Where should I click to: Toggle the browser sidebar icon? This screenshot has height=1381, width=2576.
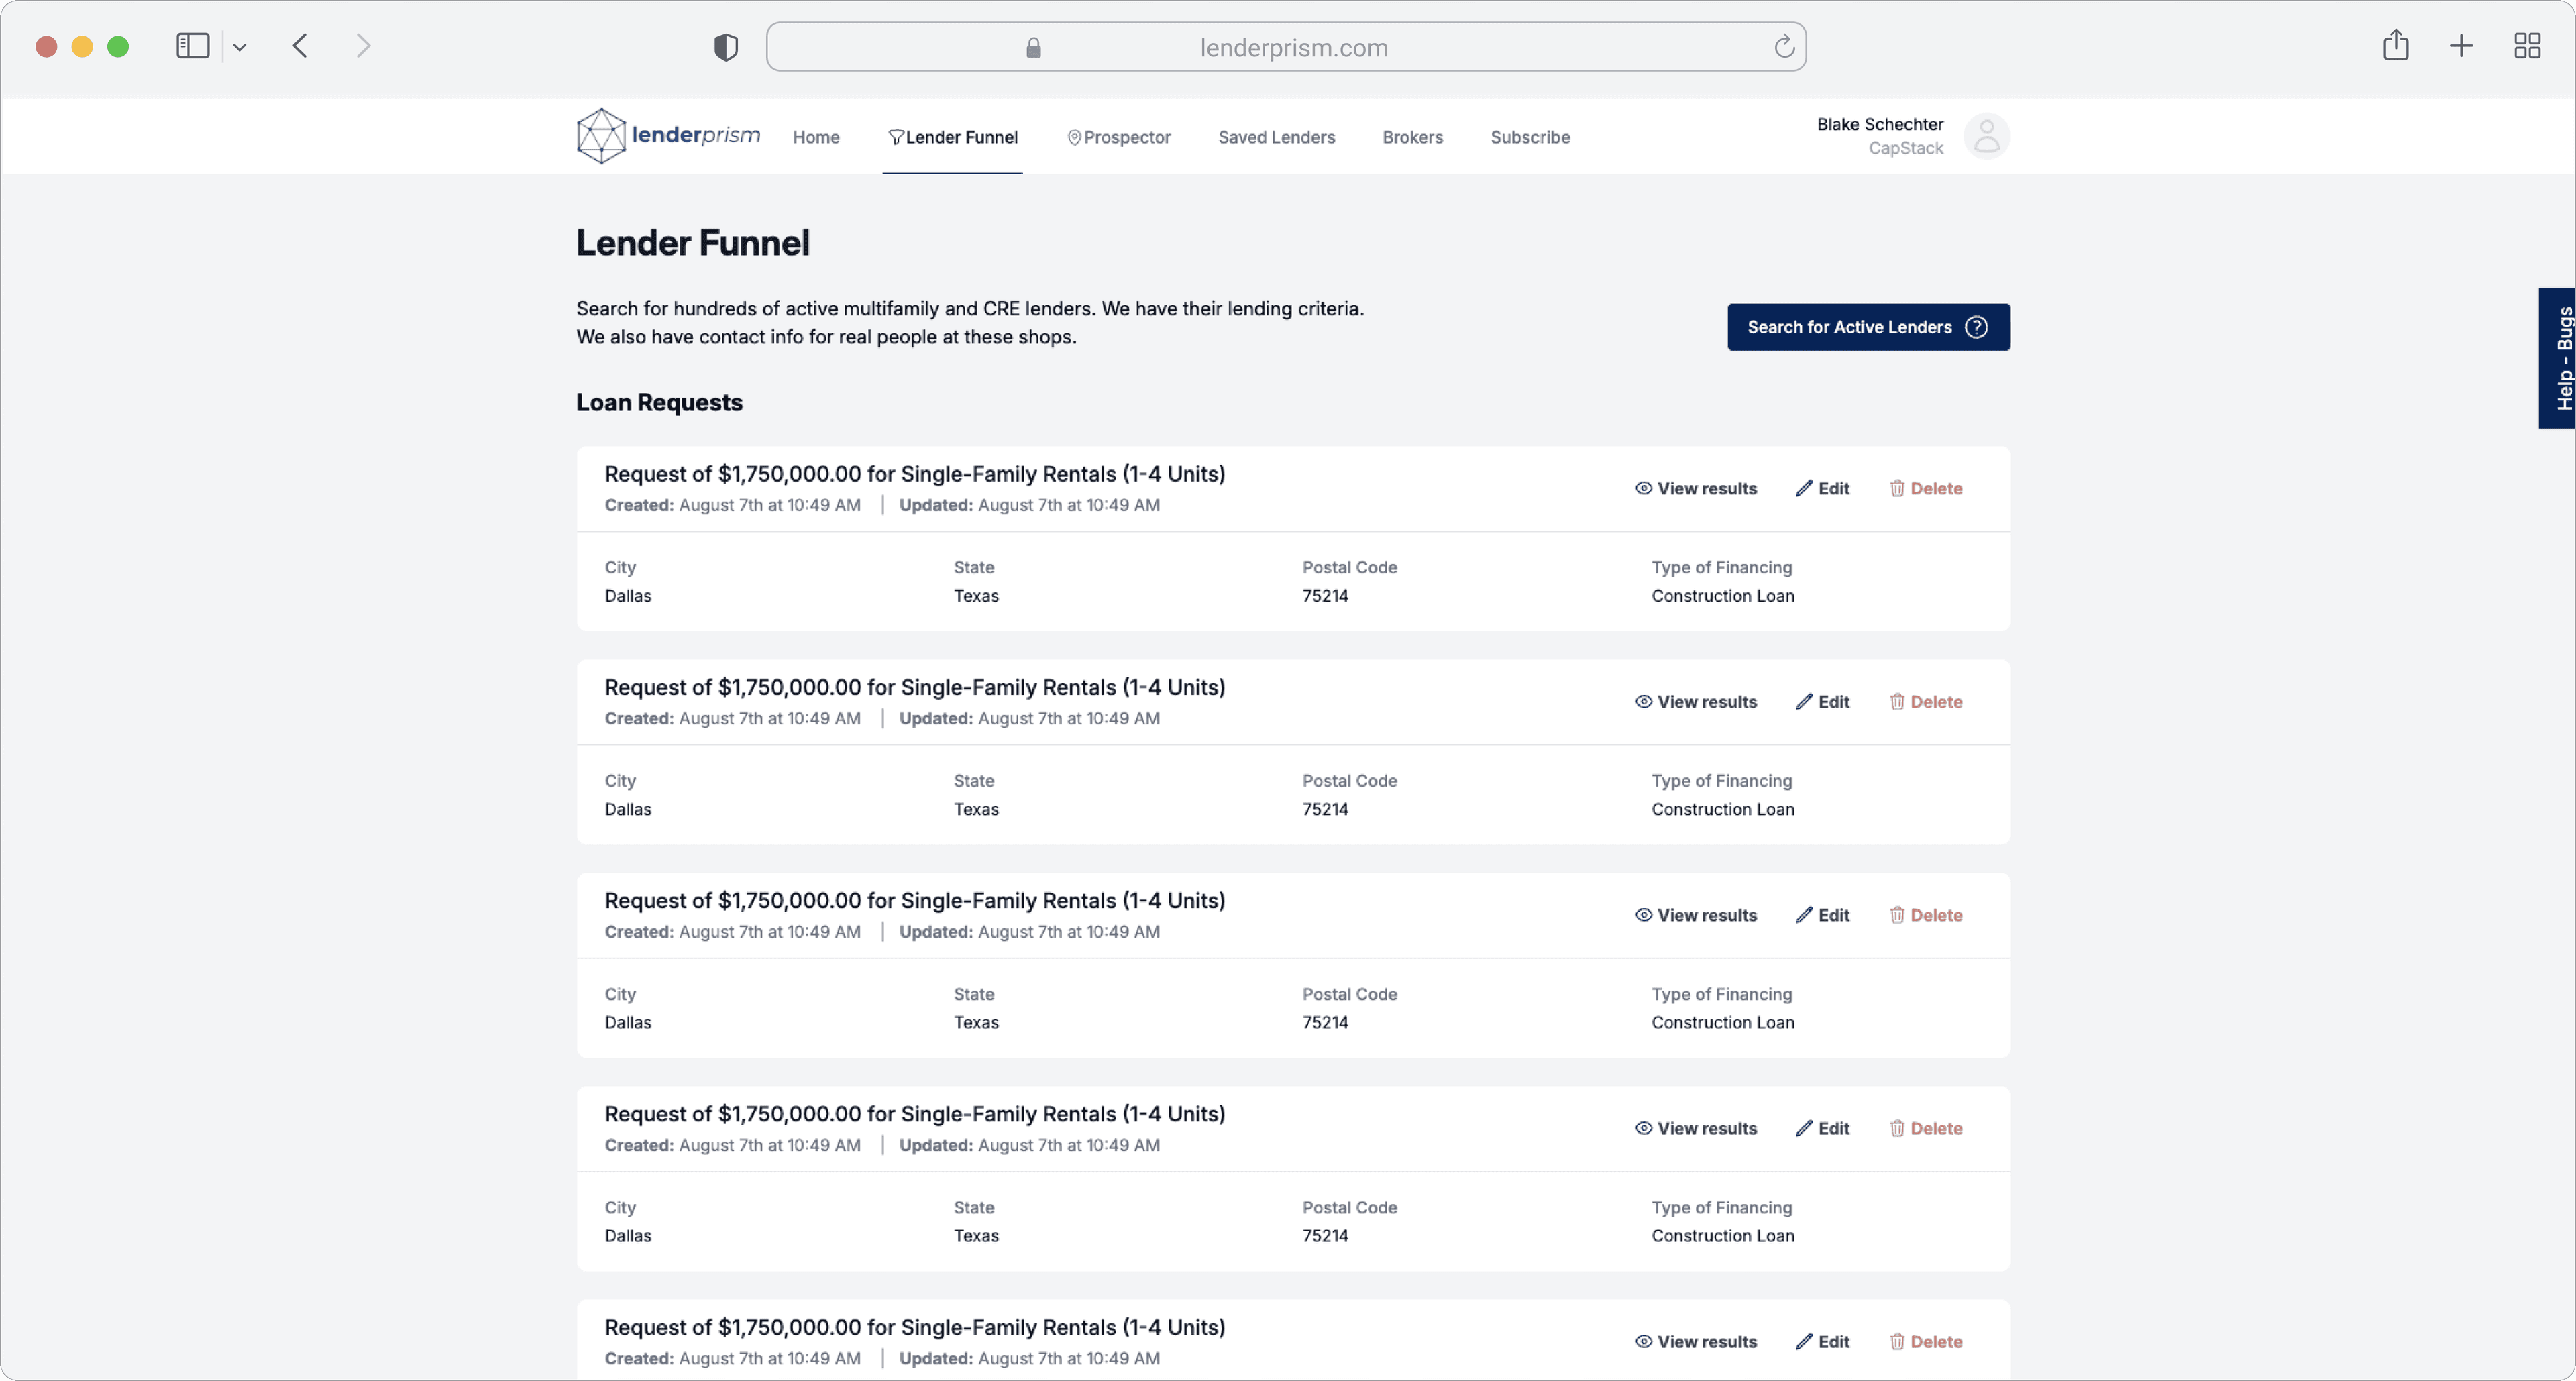[x=192, y=45]
